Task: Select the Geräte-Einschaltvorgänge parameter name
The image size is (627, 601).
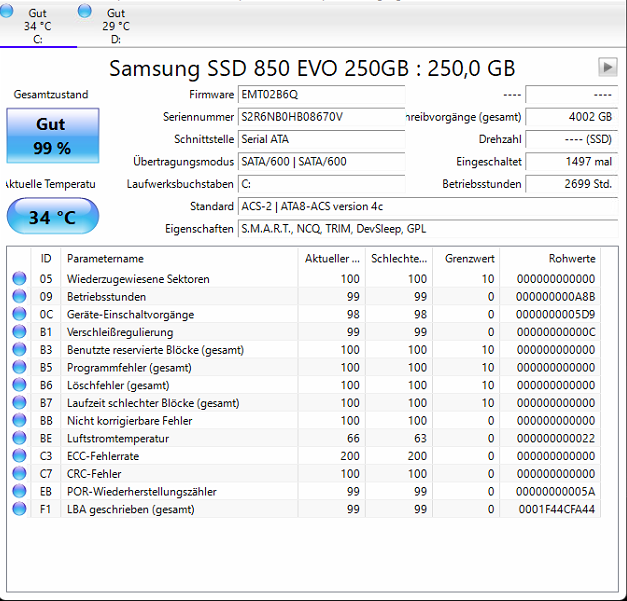Action: [x=130, y=314]
